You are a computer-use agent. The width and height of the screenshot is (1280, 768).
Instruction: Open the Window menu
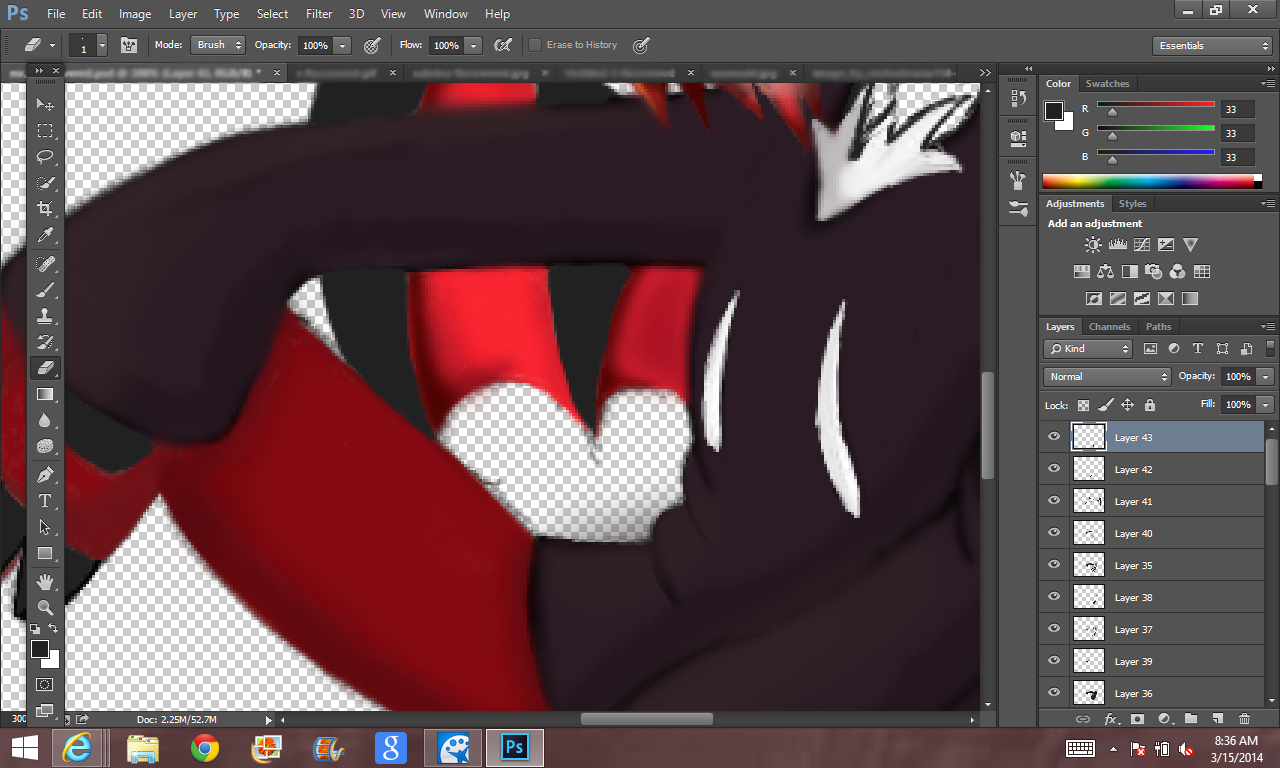point(445,14)
